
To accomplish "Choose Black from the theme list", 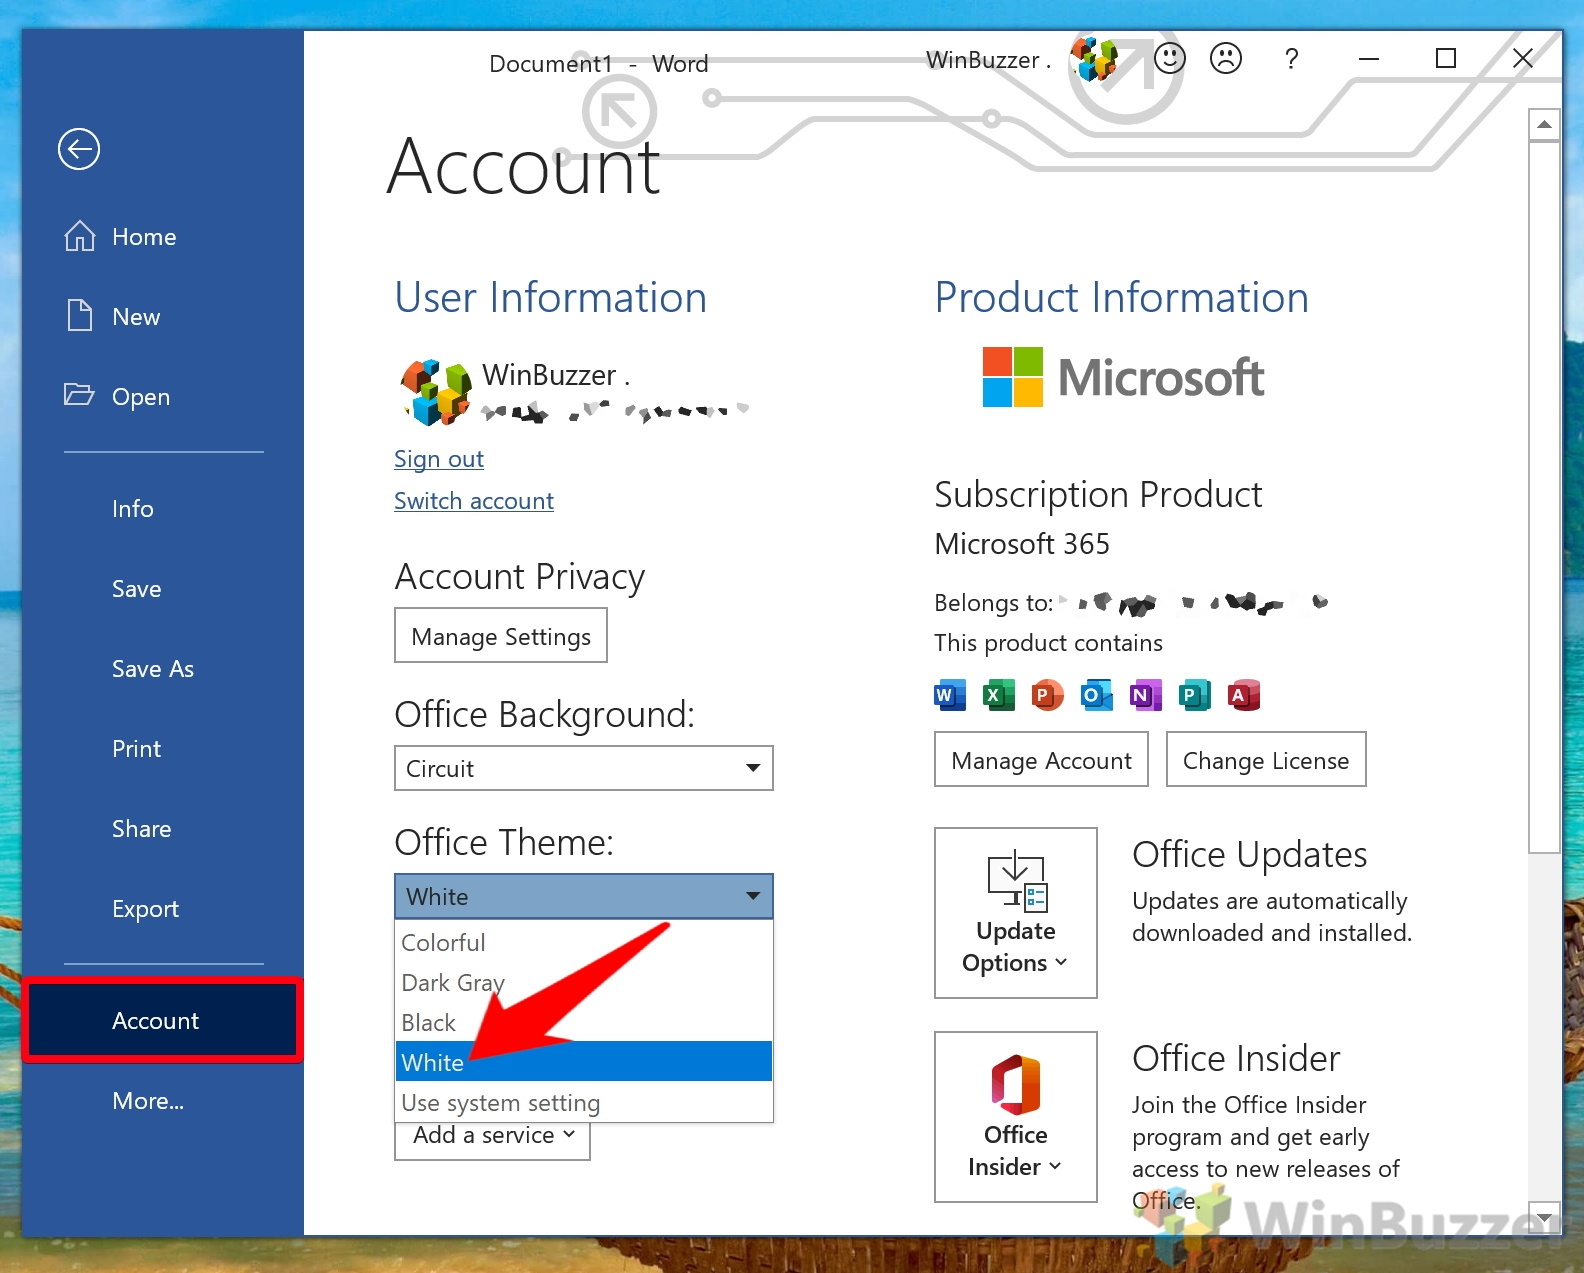I will (584, 1022).
